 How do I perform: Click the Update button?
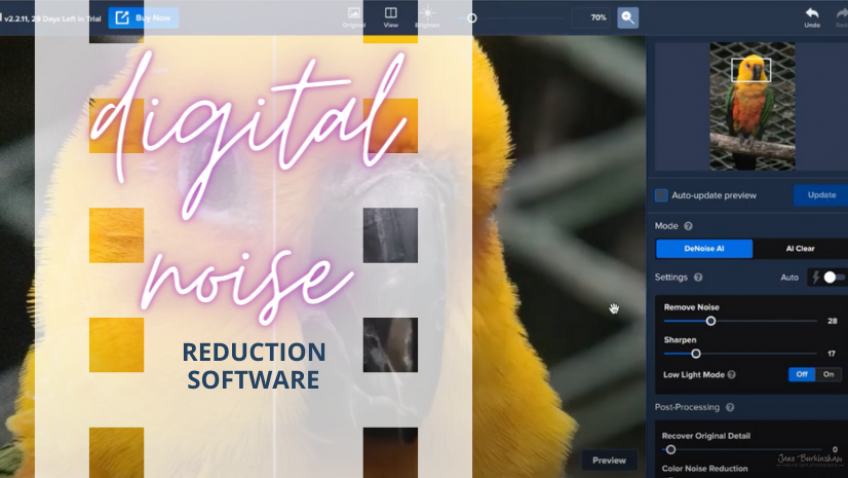pyautogui.click(x=820, y=195)
